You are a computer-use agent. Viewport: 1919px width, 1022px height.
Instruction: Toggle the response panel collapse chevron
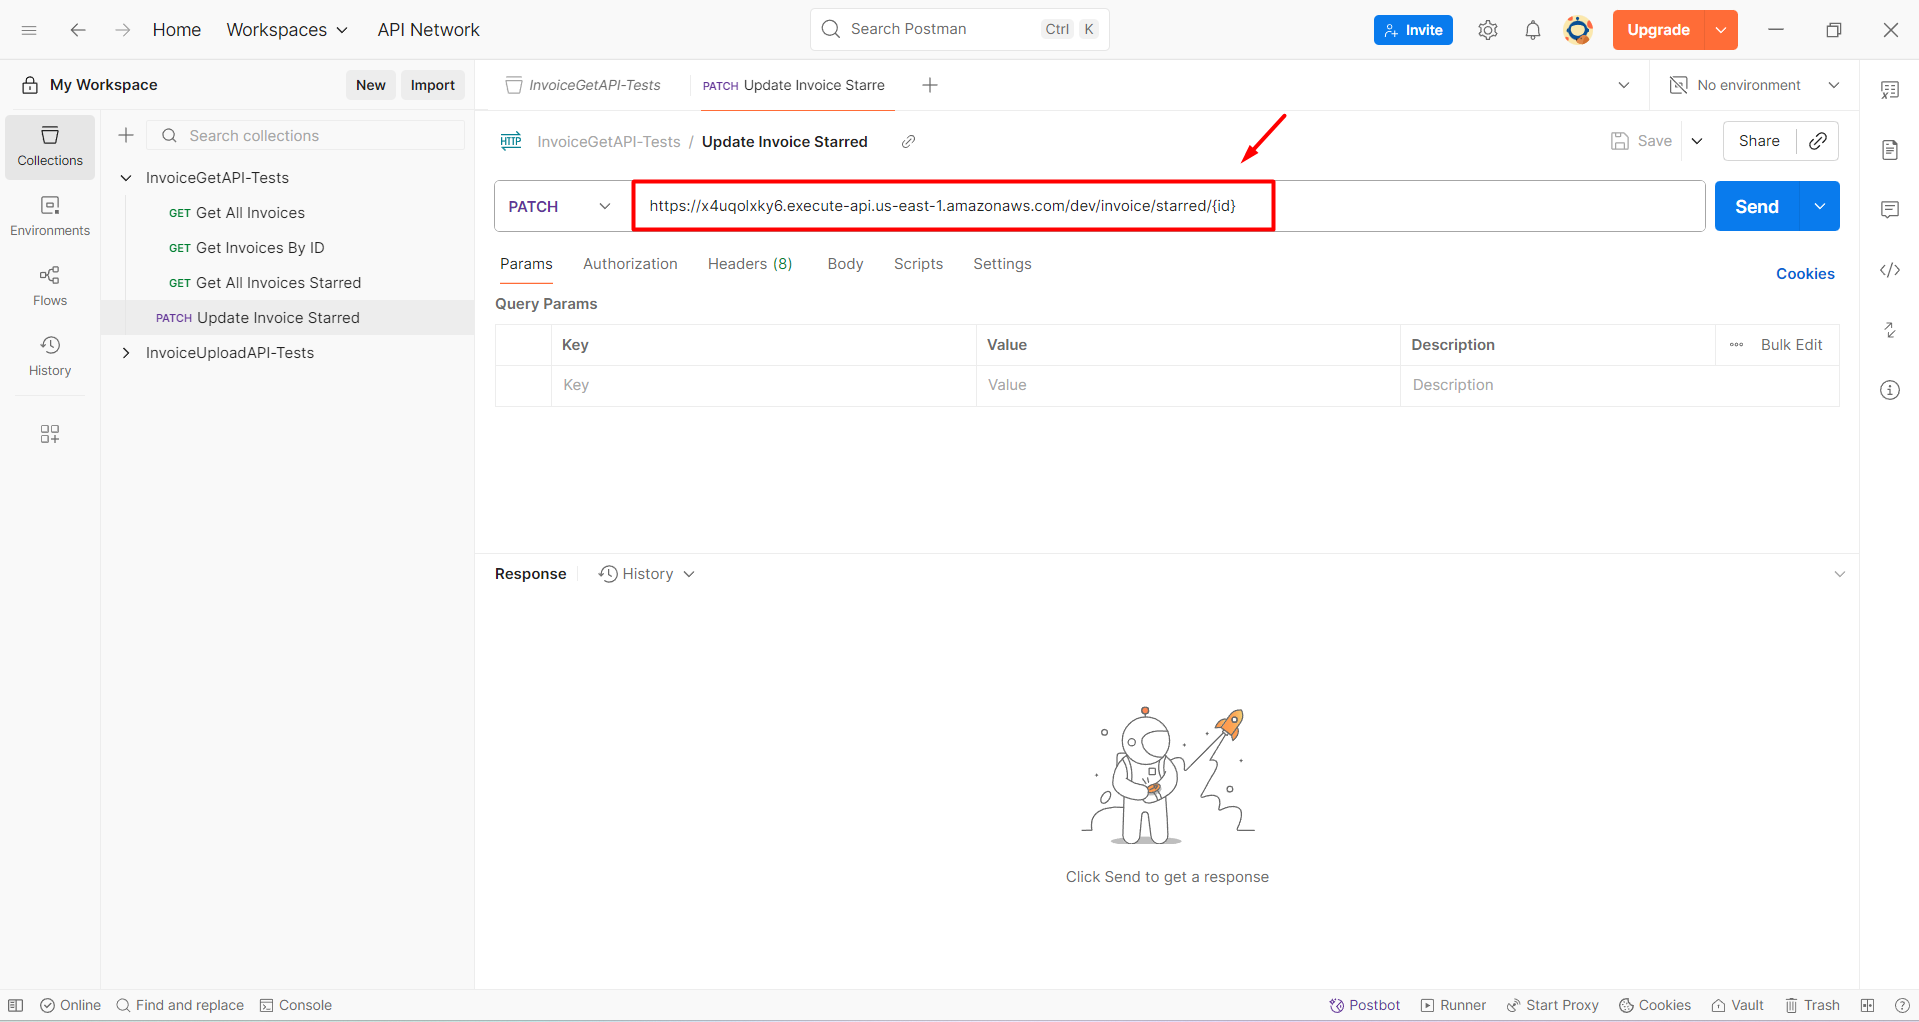tap(1840, 573)
